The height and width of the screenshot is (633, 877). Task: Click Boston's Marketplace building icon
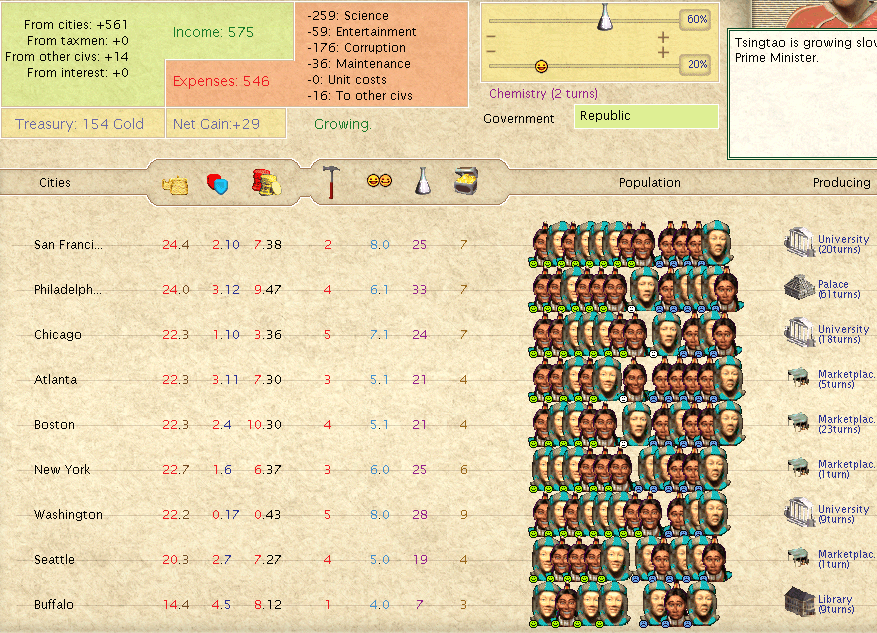pos(799,422)
